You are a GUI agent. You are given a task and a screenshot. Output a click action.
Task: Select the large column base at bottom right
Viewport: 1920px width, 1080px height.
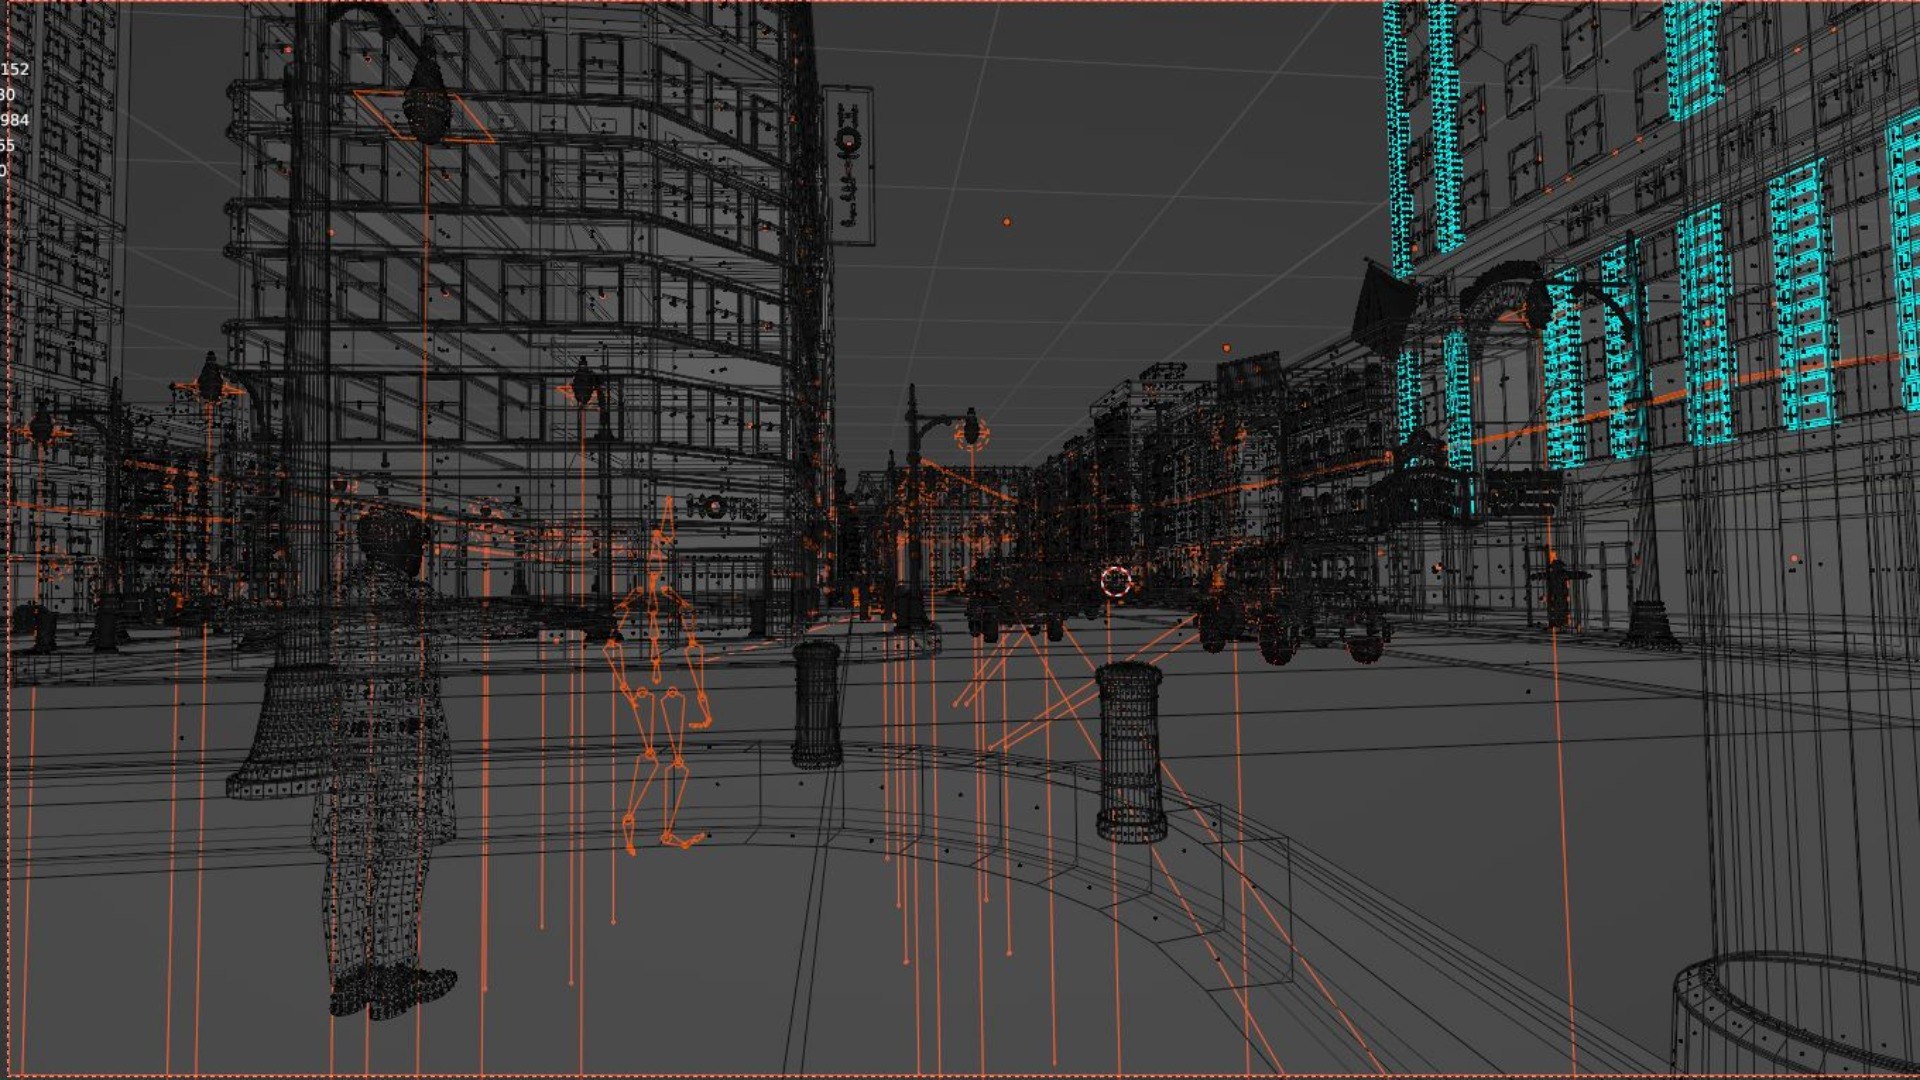(1795, 1015)
